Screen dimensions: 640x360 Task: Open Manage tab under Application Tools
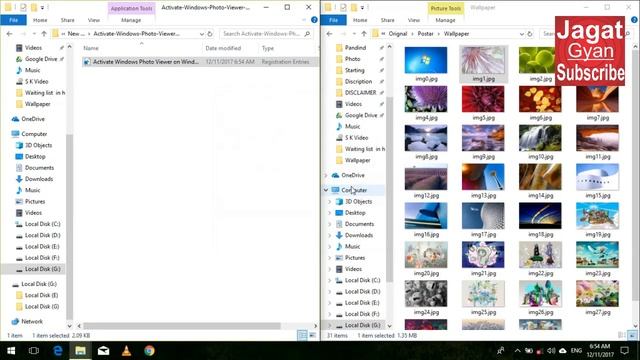(x=131, y=20)
